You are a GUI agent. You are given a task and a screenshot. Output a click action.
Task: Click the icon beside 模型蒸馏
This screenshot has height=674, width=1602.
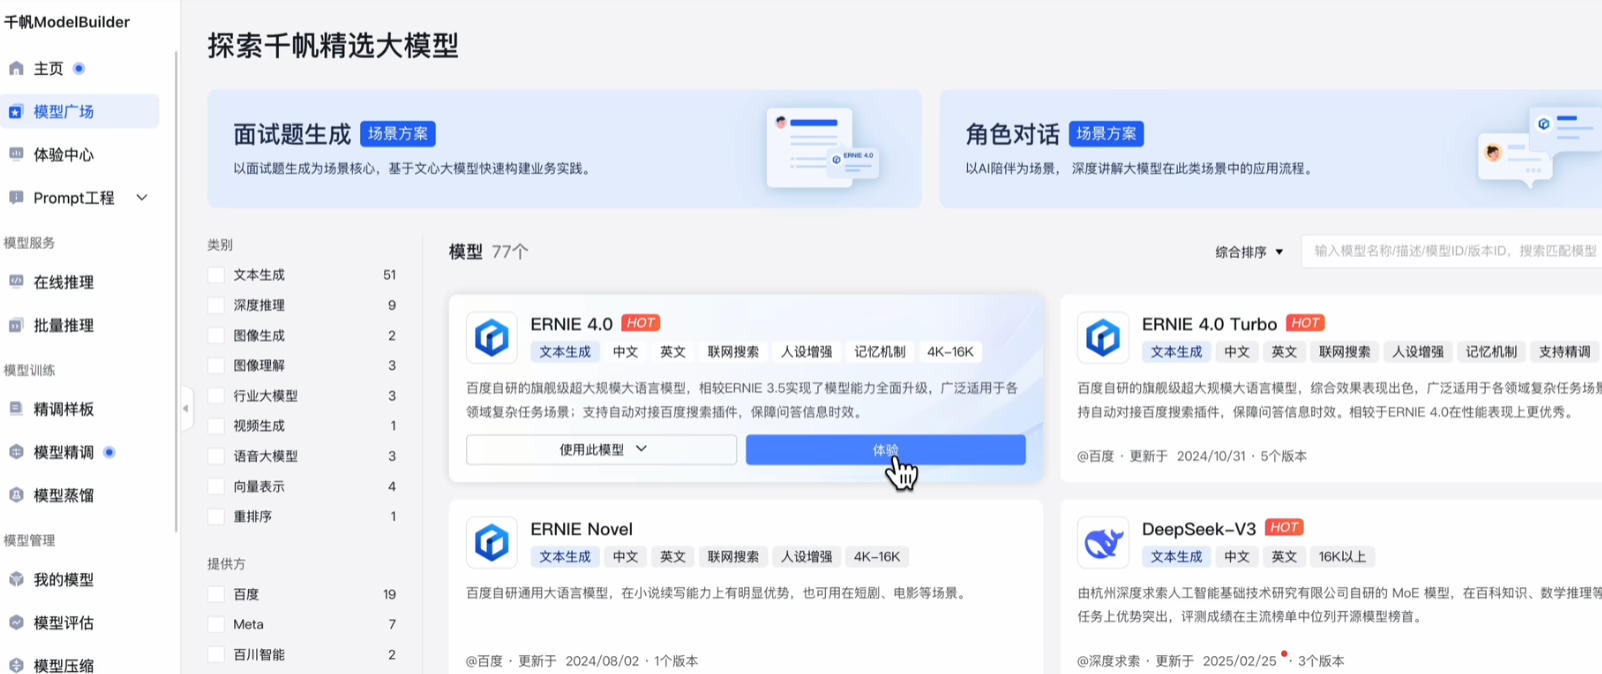(x=16, y=495)
